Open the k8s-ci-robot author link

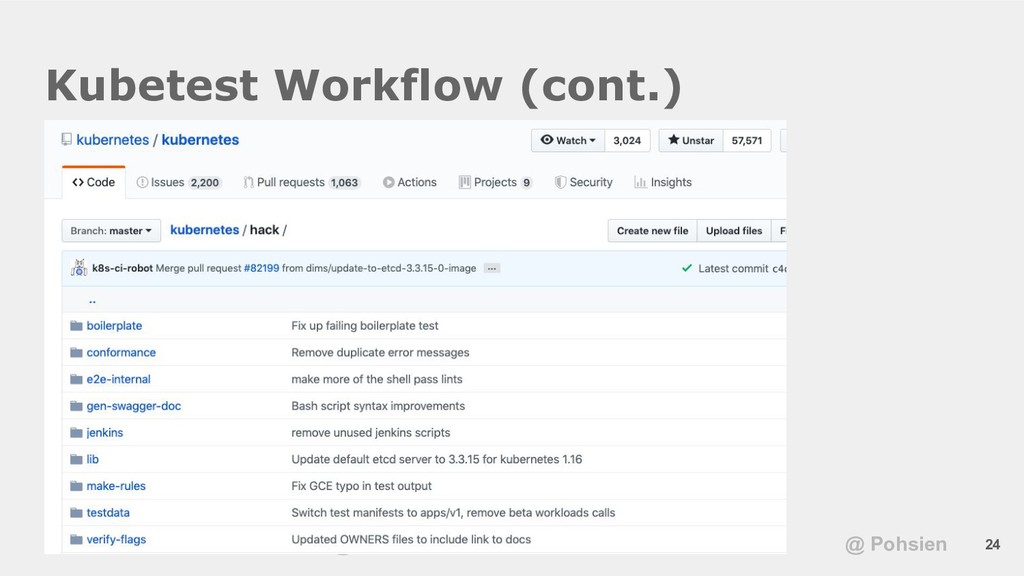click(122, 268)
